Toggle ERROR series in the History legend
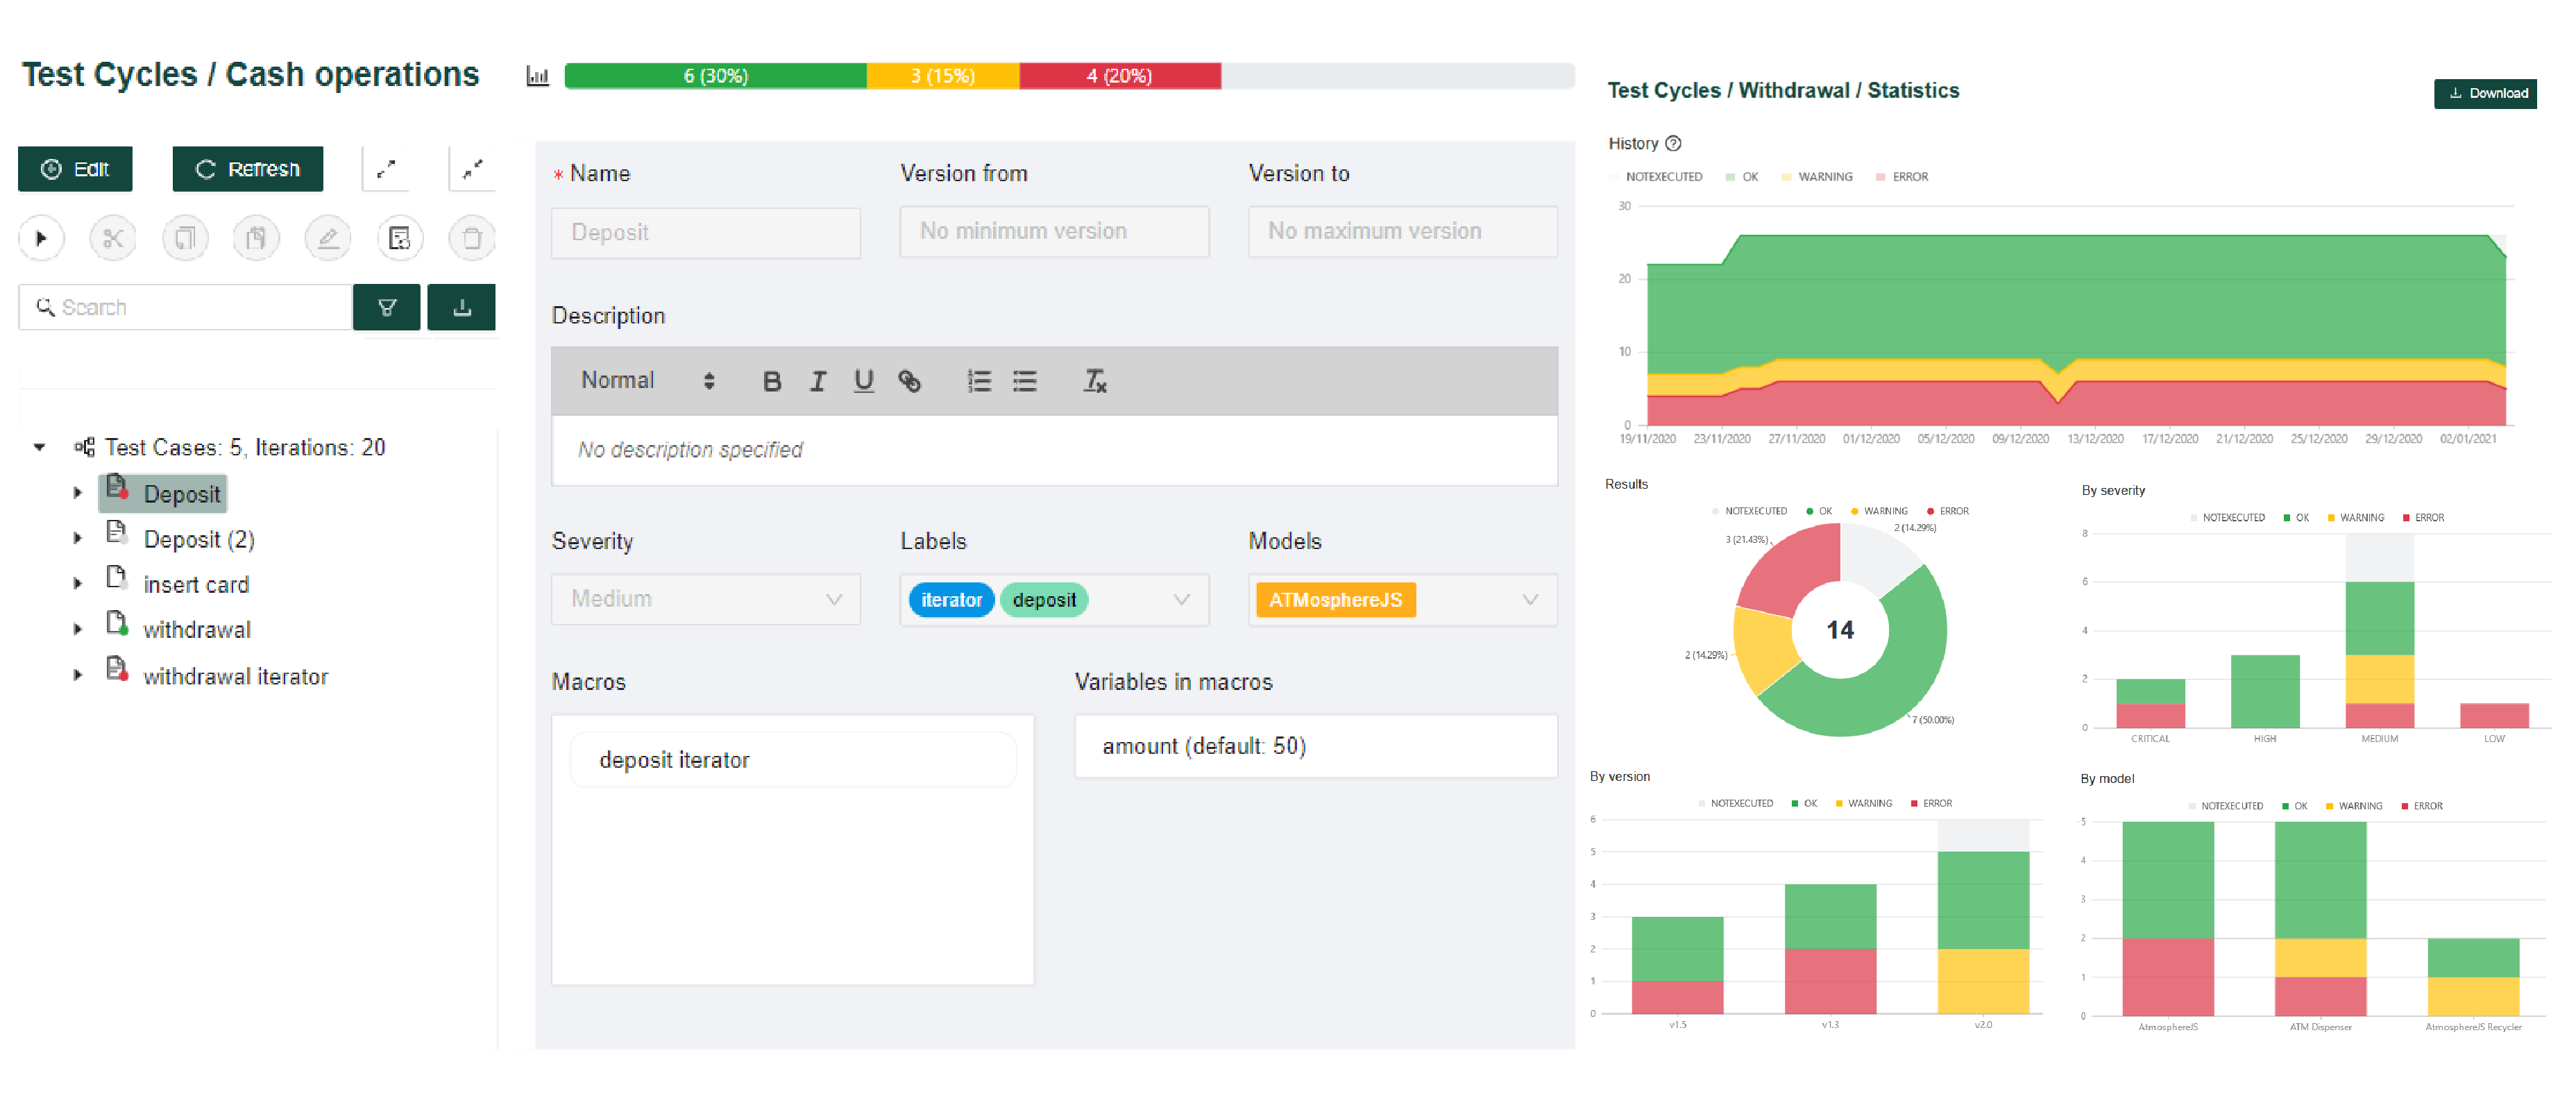The image size is (2576, 1103). point(1902,177)
